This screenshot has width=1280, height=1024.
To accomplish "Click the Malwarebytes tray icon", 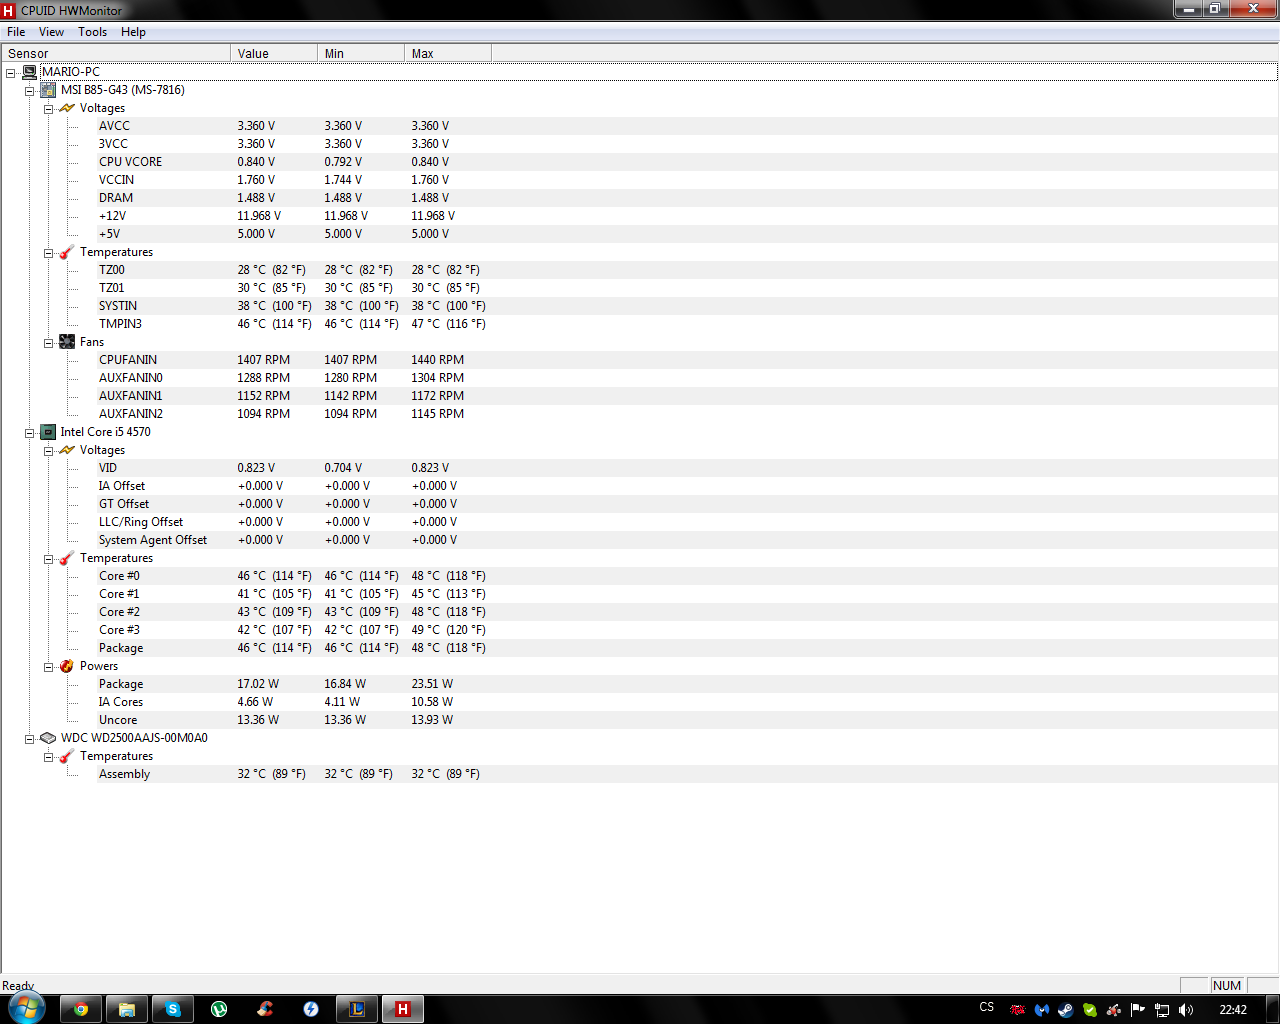I will 1042,1010.
